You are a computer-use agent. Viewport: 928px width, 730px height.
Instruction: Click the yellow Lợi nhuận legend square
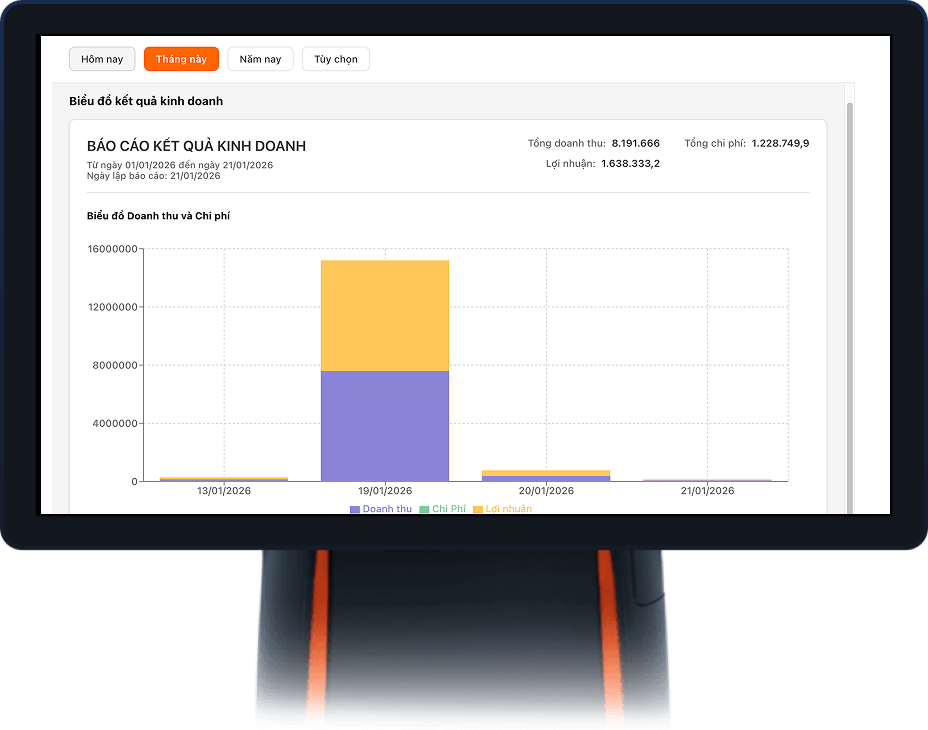pos(478,510)
